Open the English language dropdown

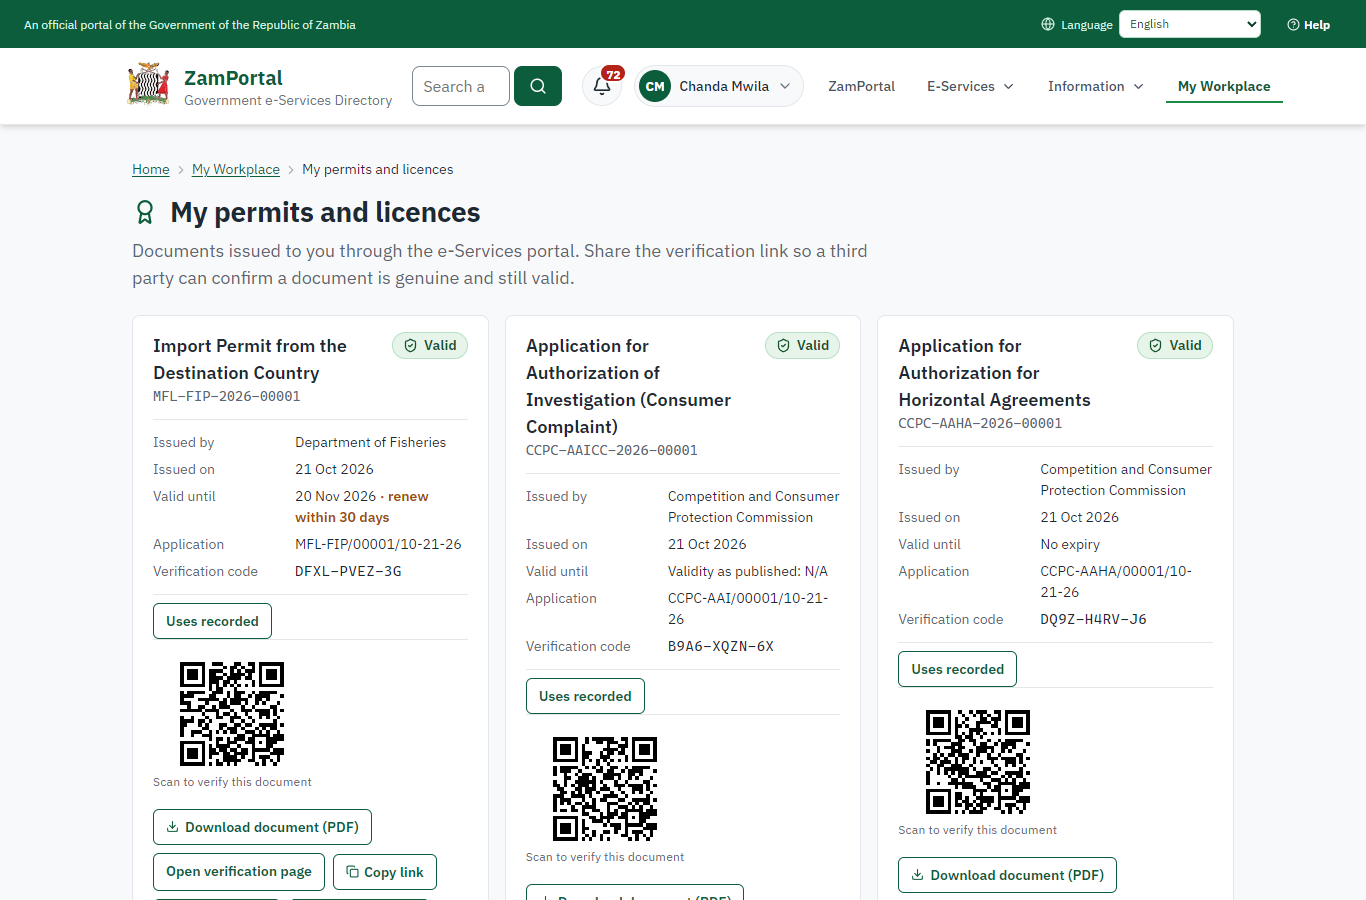1190,24
